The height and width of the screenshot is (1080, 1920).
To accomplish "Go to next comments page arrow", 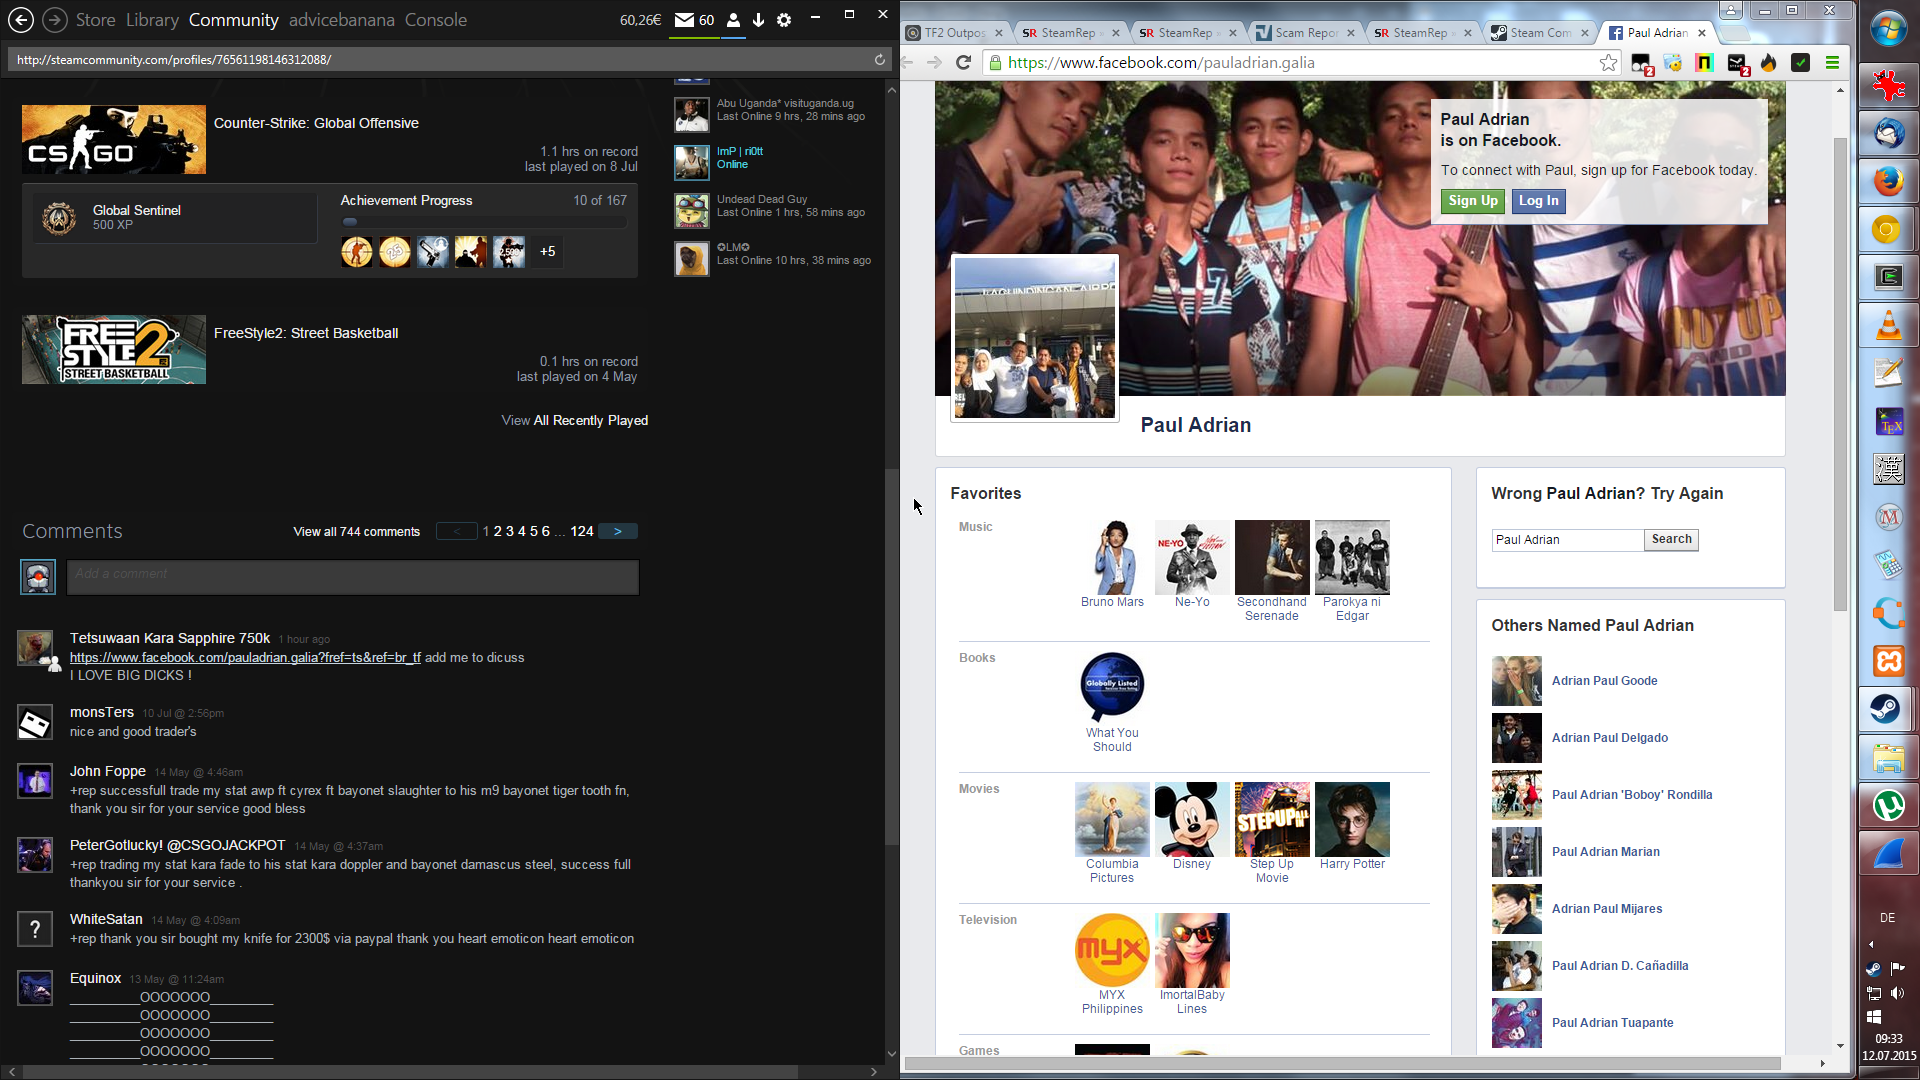I will click(x=618, y=532).
